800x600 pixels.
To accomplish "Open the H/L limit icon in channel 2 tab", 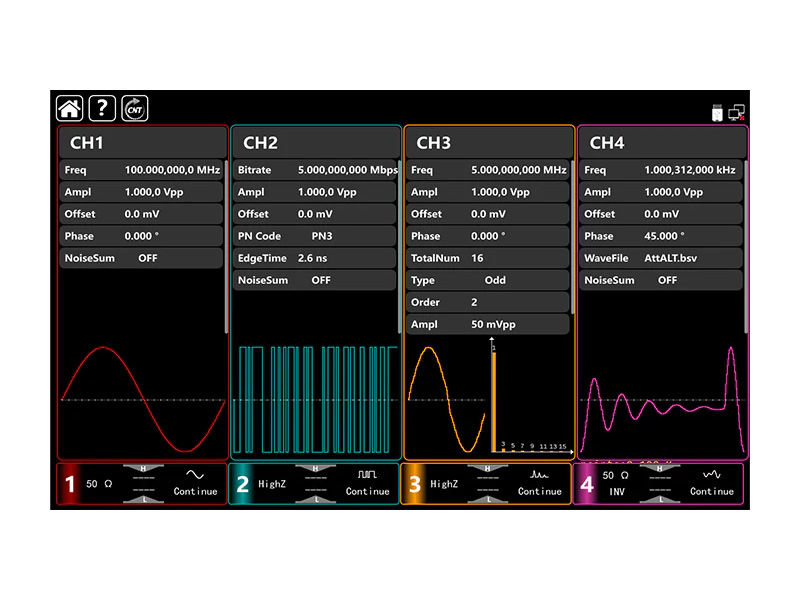I will (x=315, y=484).
